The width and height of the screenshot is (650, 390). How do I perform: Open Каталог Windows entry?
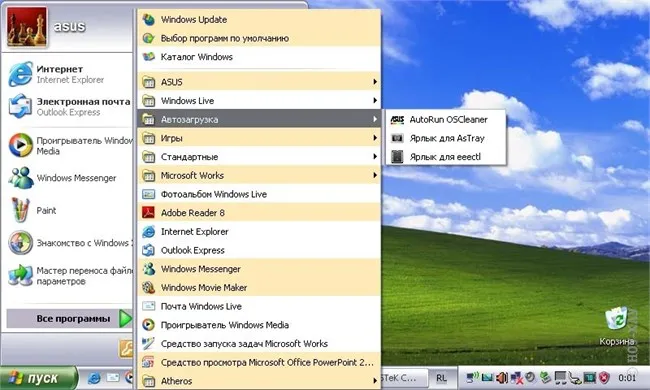[x=259, y=57]
